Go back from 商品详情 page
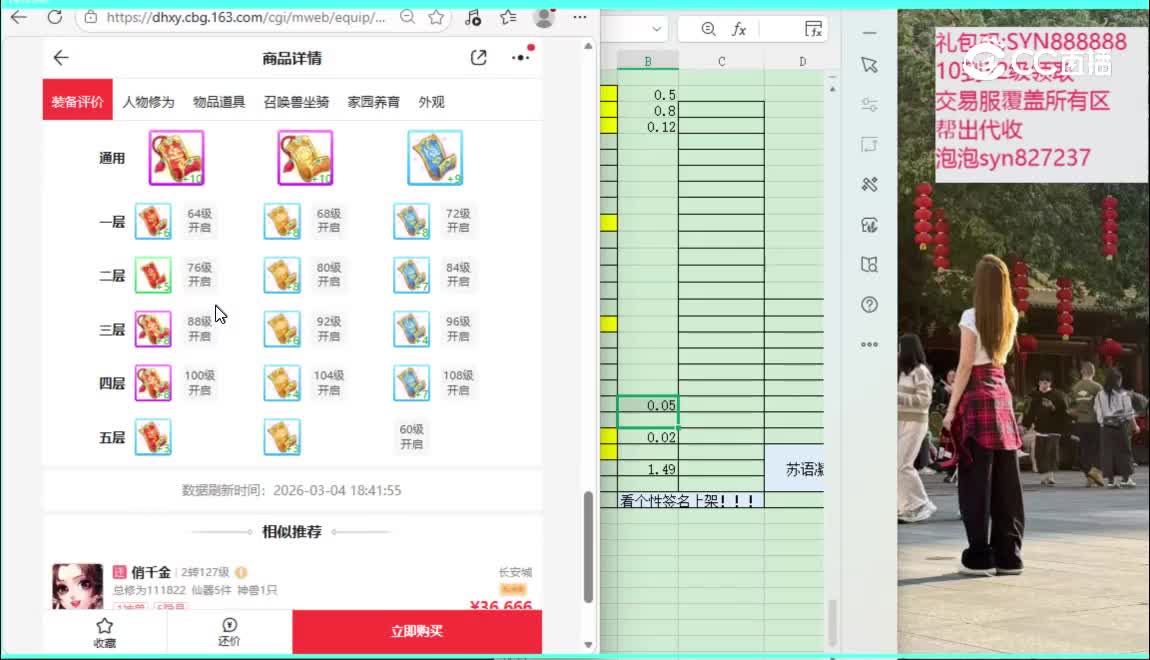Image resolution: width=1150 pixels, height=660 pixels. pyautogui.click(x=61, y=57)
